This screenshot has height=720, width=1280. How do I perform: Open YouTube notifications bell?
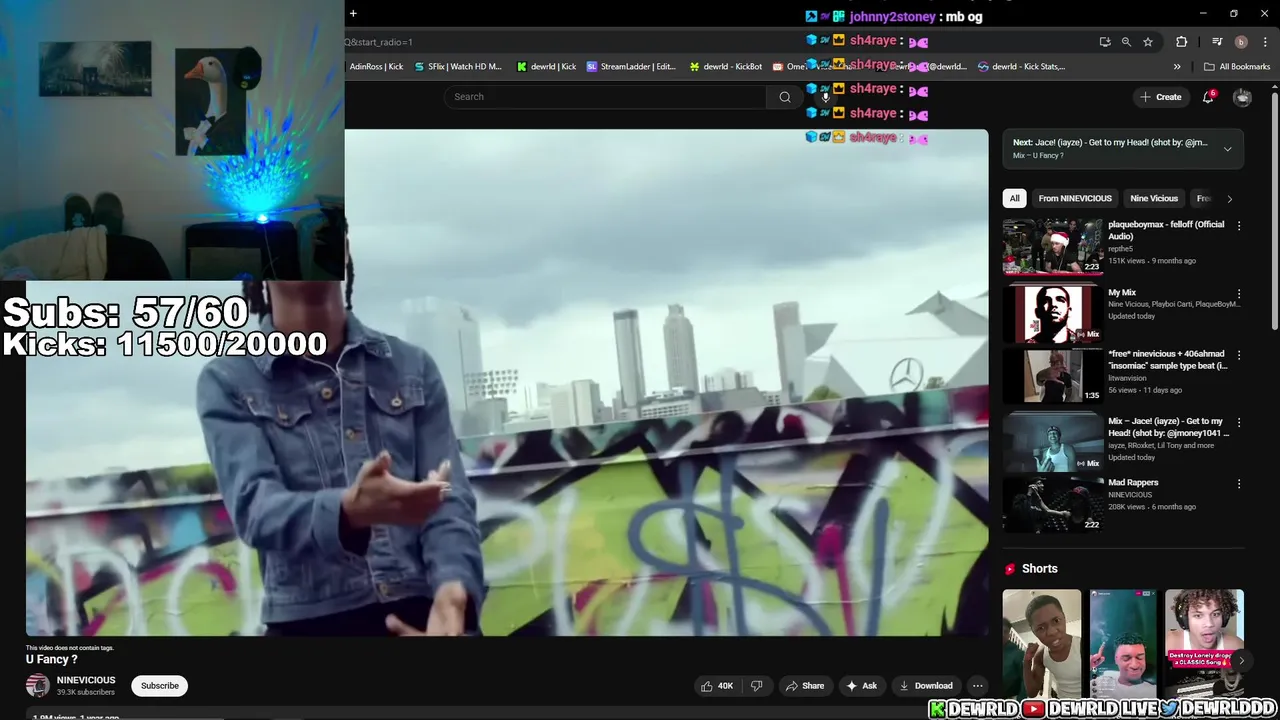(x=1208, y=97)
